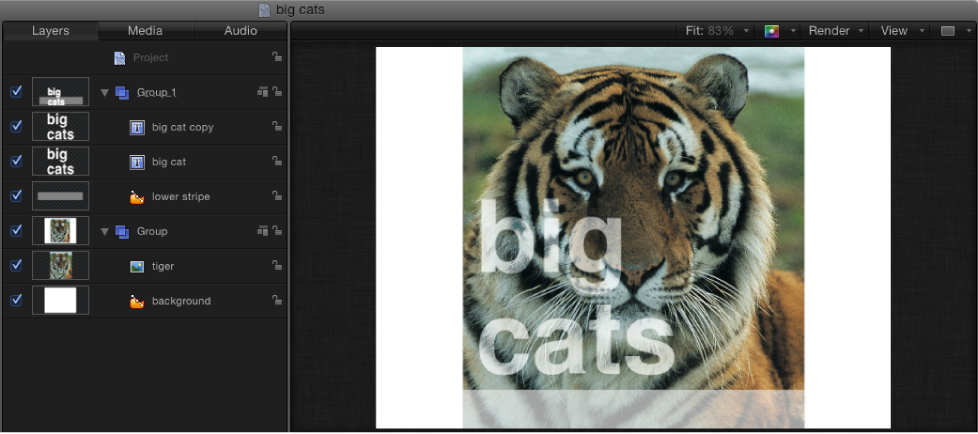Click the Project document icon
Image resolution: width=978 pixels, height=434 pixels.
[x=119, y=58]
